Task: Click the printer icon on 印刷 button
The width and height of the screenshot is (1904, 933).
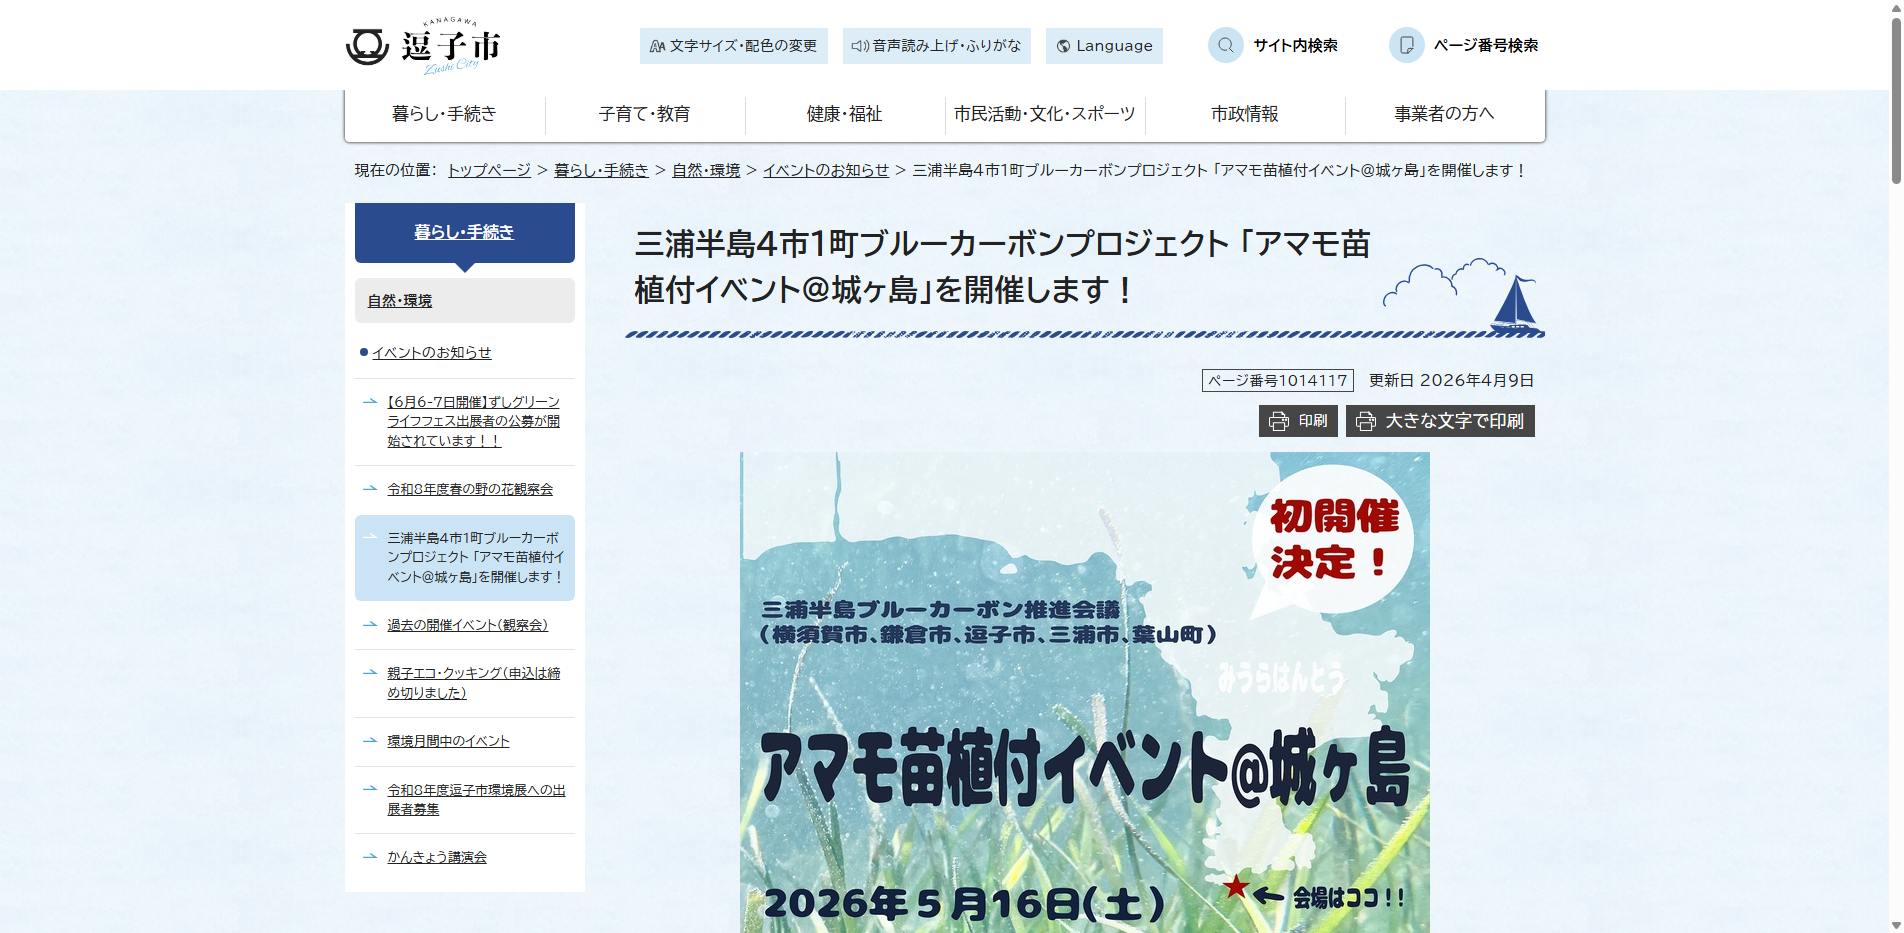Action: (1278, 421)
